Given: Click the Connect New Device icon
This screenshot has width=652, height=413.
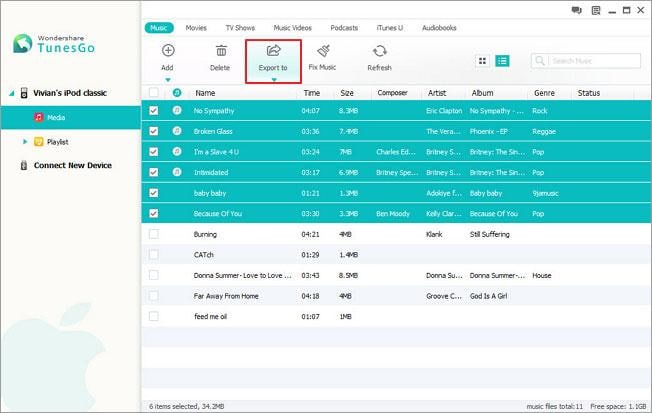Looking at the screenshot, I should click(x=24, y=166).
